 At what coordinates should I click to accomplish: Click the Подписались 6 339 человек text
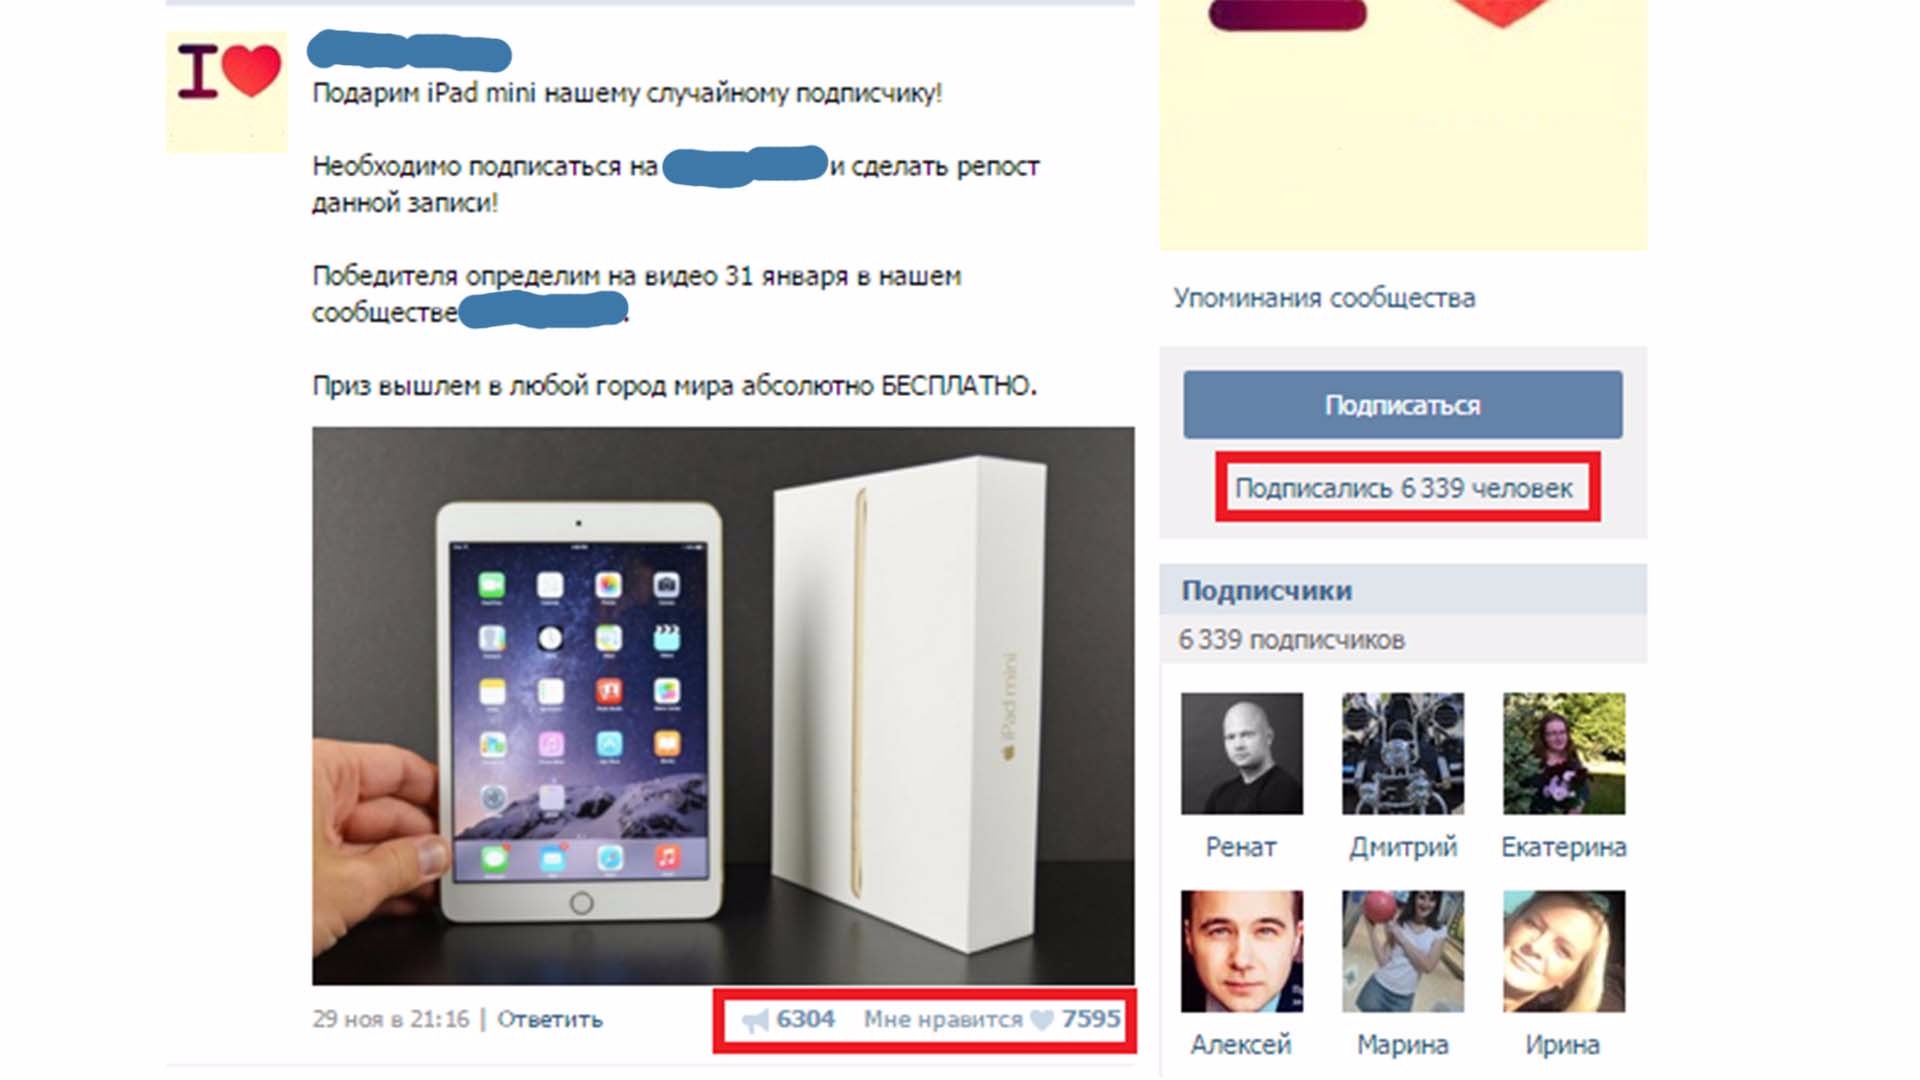coord(1404,488)
